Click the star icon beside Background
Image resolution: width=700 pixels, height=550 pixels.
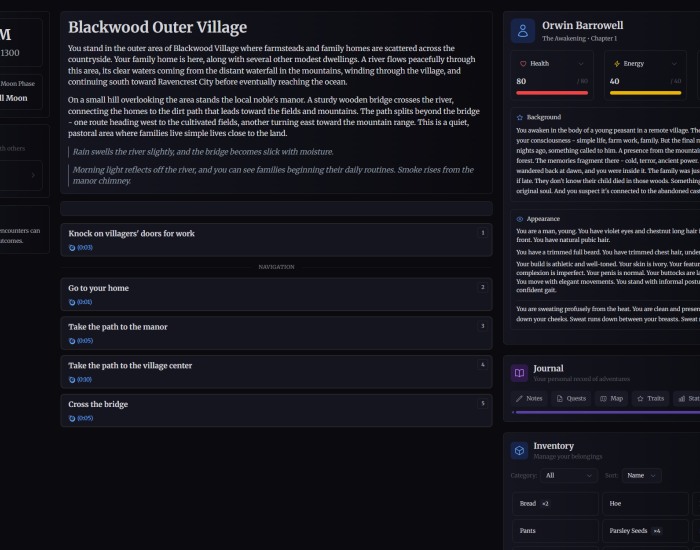tap(520, 117)
